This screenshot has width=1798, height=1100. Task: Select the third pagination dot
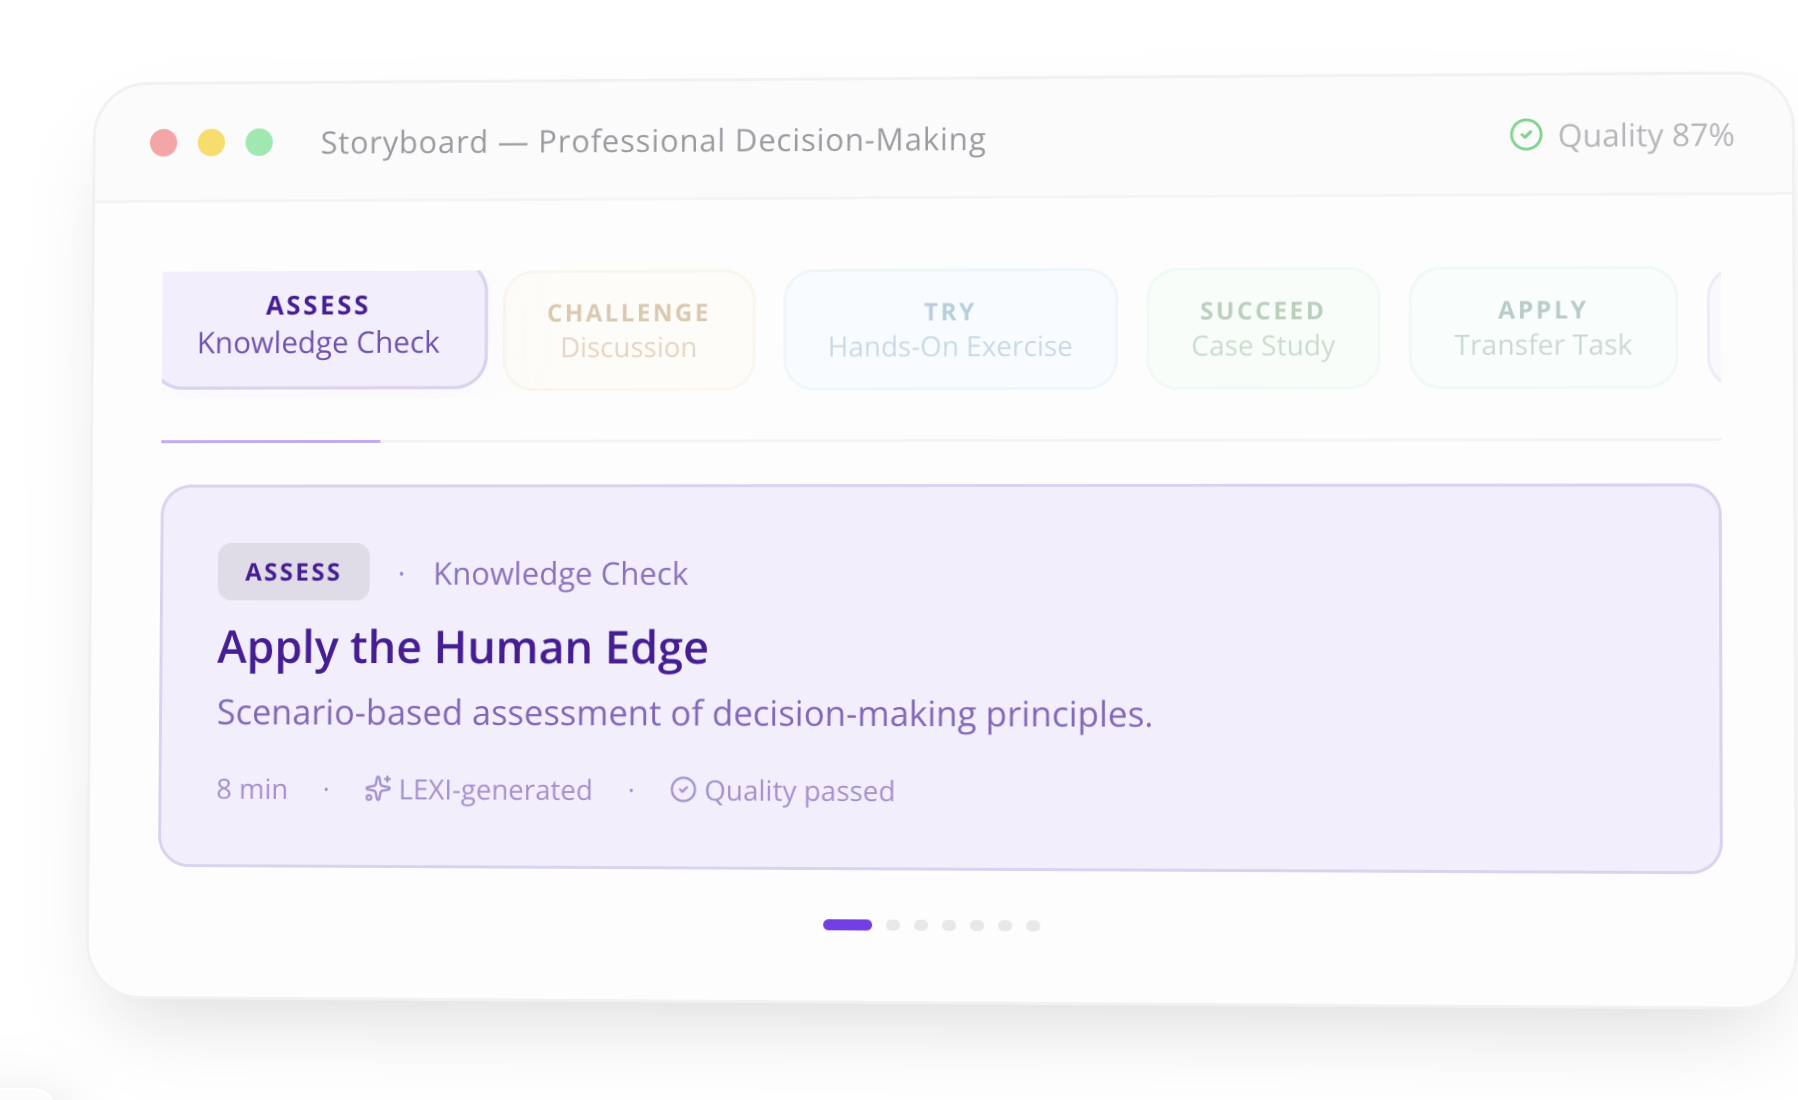coord(921,925)
